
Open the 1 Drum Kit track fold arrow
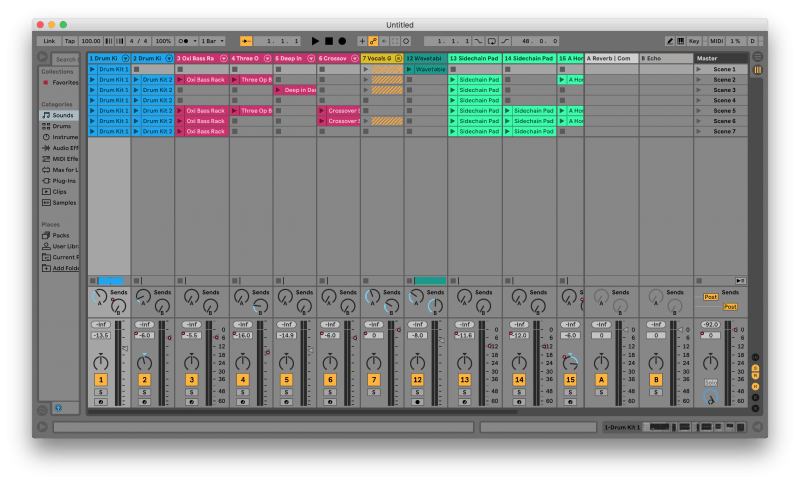[x=125, y=58]
